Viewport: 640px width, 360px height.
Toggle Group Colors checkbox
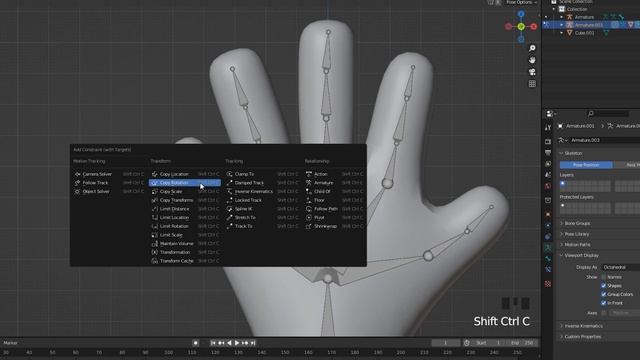click(x=604, y=294)
